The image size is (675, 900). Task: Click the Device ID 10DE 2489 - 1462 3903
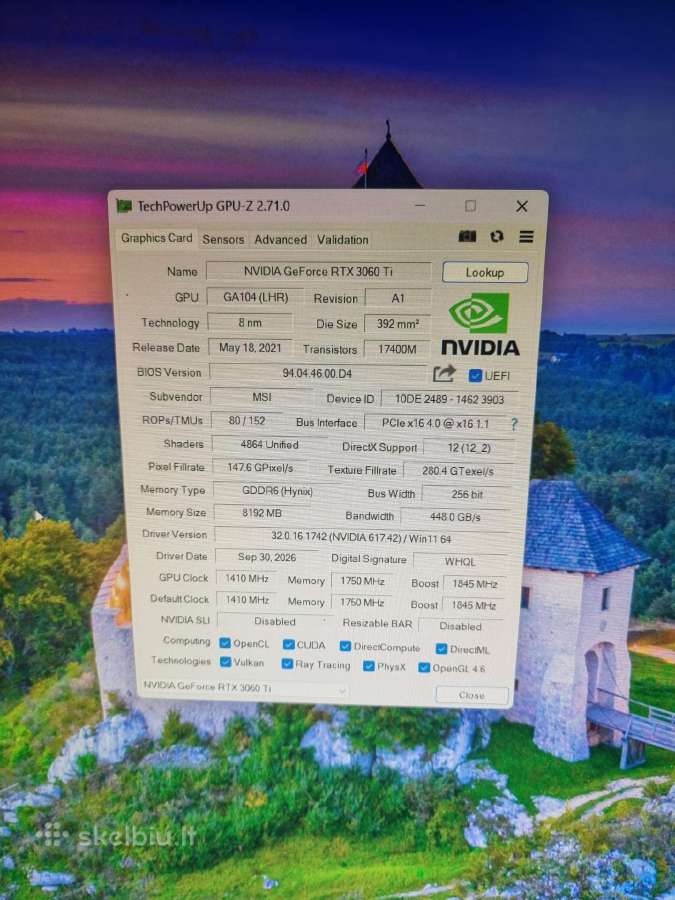(x=449, y=399)
